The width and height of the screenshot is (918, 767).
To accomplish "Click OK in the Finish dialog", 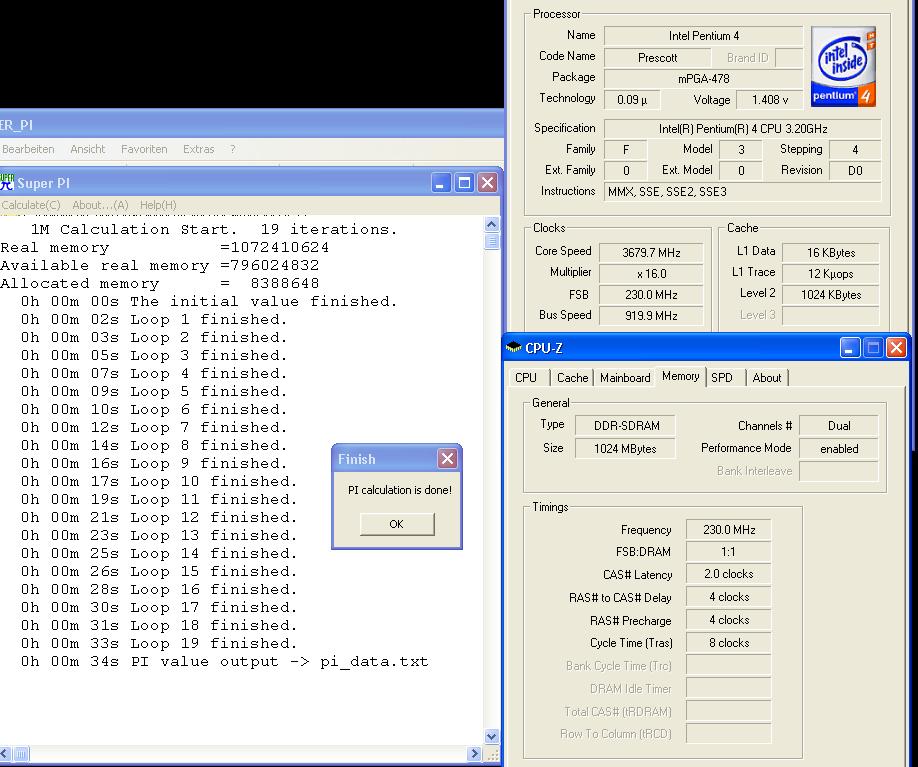I will [x=397, y=524].
